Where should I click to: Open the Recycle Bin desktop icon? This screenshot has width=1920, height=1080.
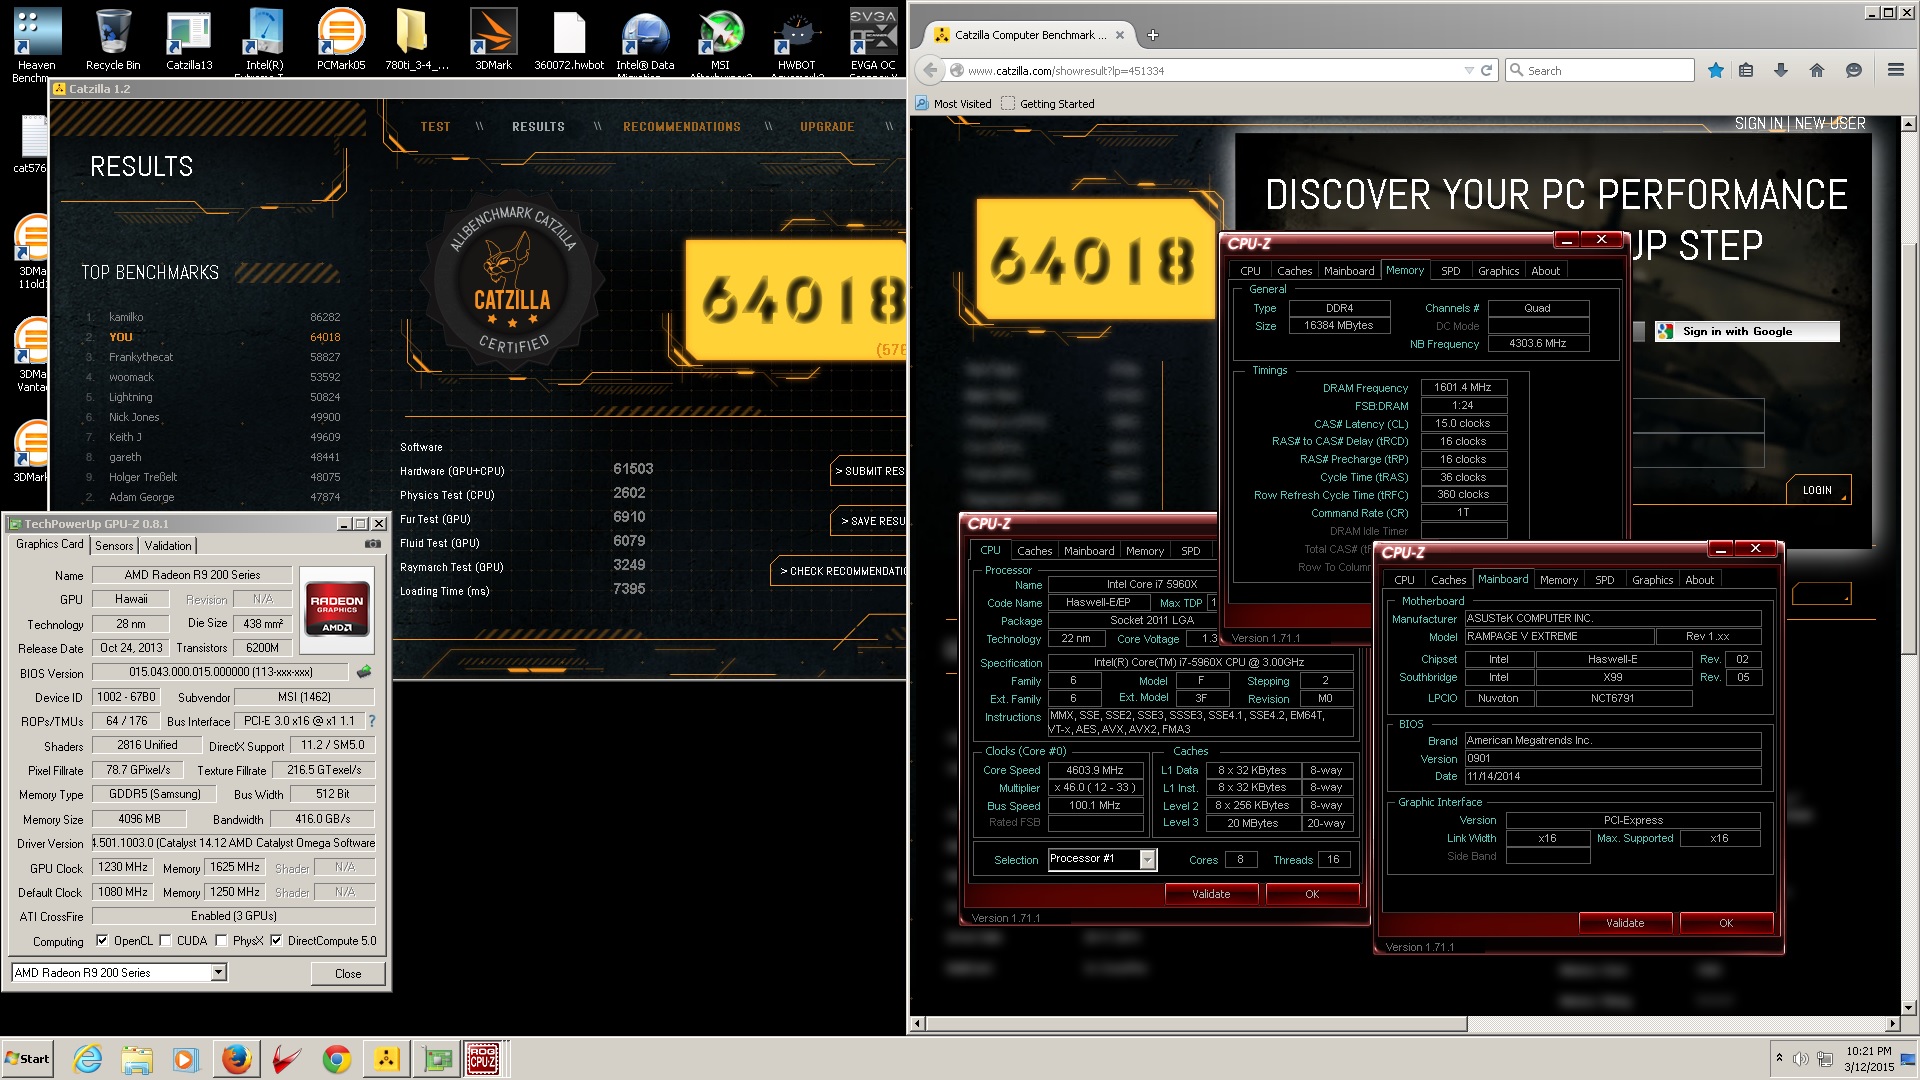(x=113, y=40)
